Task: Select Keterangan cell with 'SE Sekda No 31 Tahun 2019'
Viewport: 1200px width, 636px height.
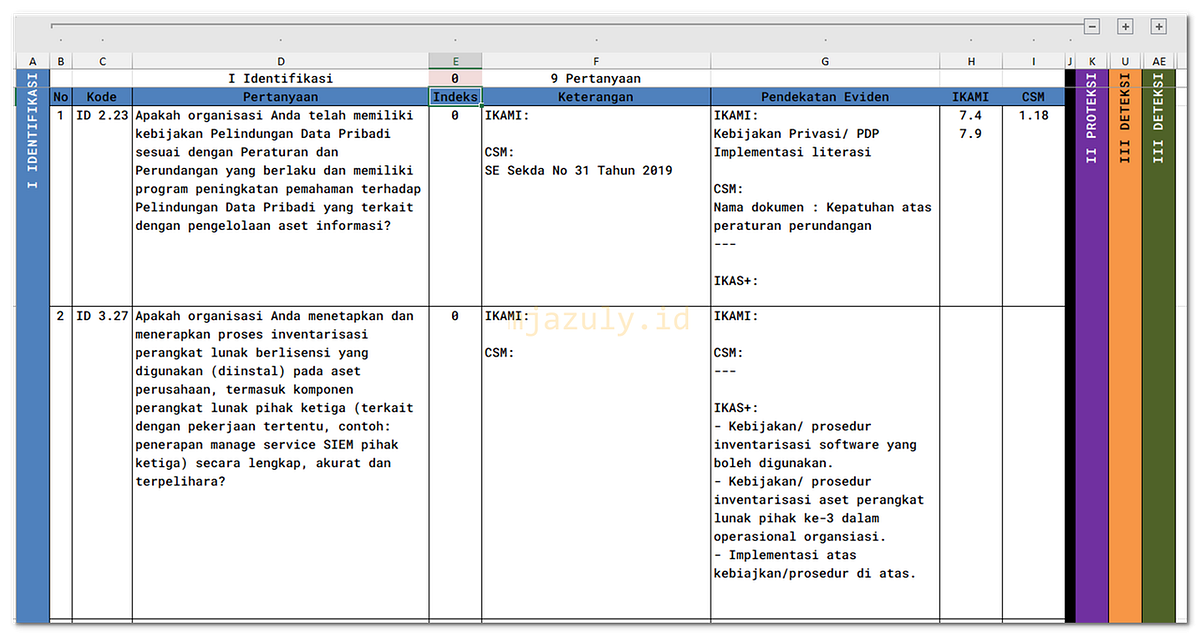Action: point(596,206)
